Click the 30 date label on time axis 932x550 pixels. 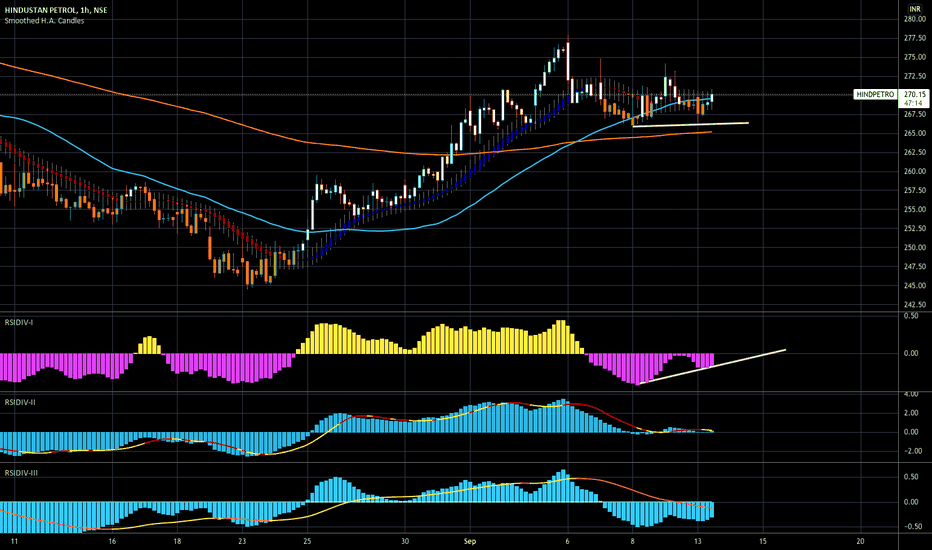pos(405,541)
